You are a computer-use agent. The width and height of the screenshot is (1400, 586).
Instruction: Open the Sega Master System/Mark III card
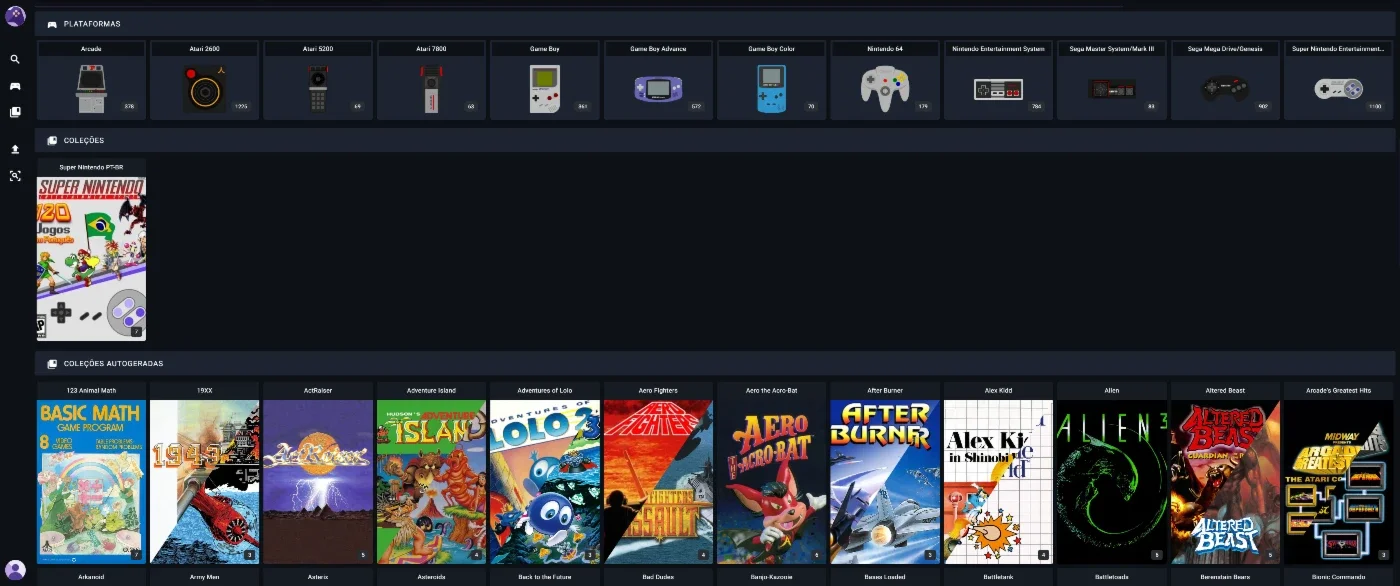click(1112, 80)
